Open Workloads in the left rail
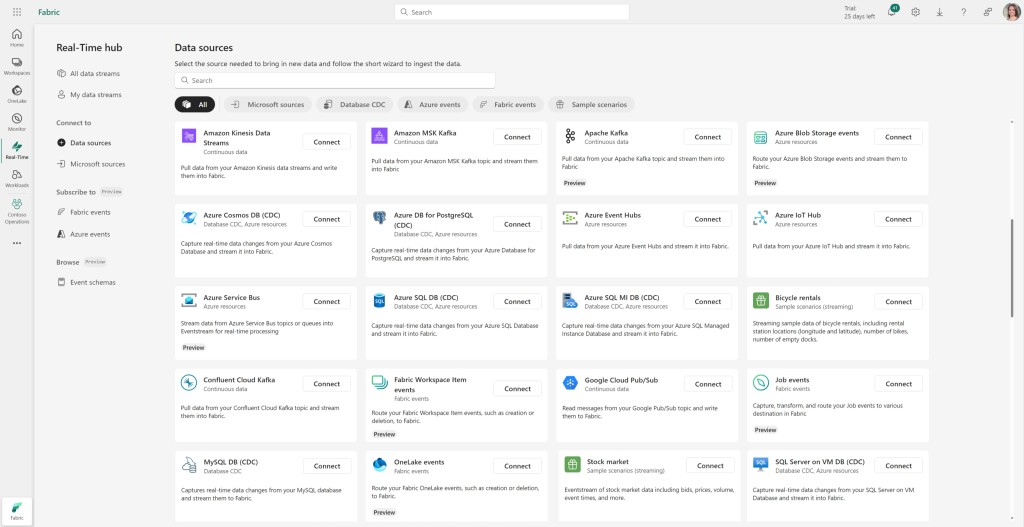Image resolution: width=1024 pixels, height=527 pixels. pos(17,178)
